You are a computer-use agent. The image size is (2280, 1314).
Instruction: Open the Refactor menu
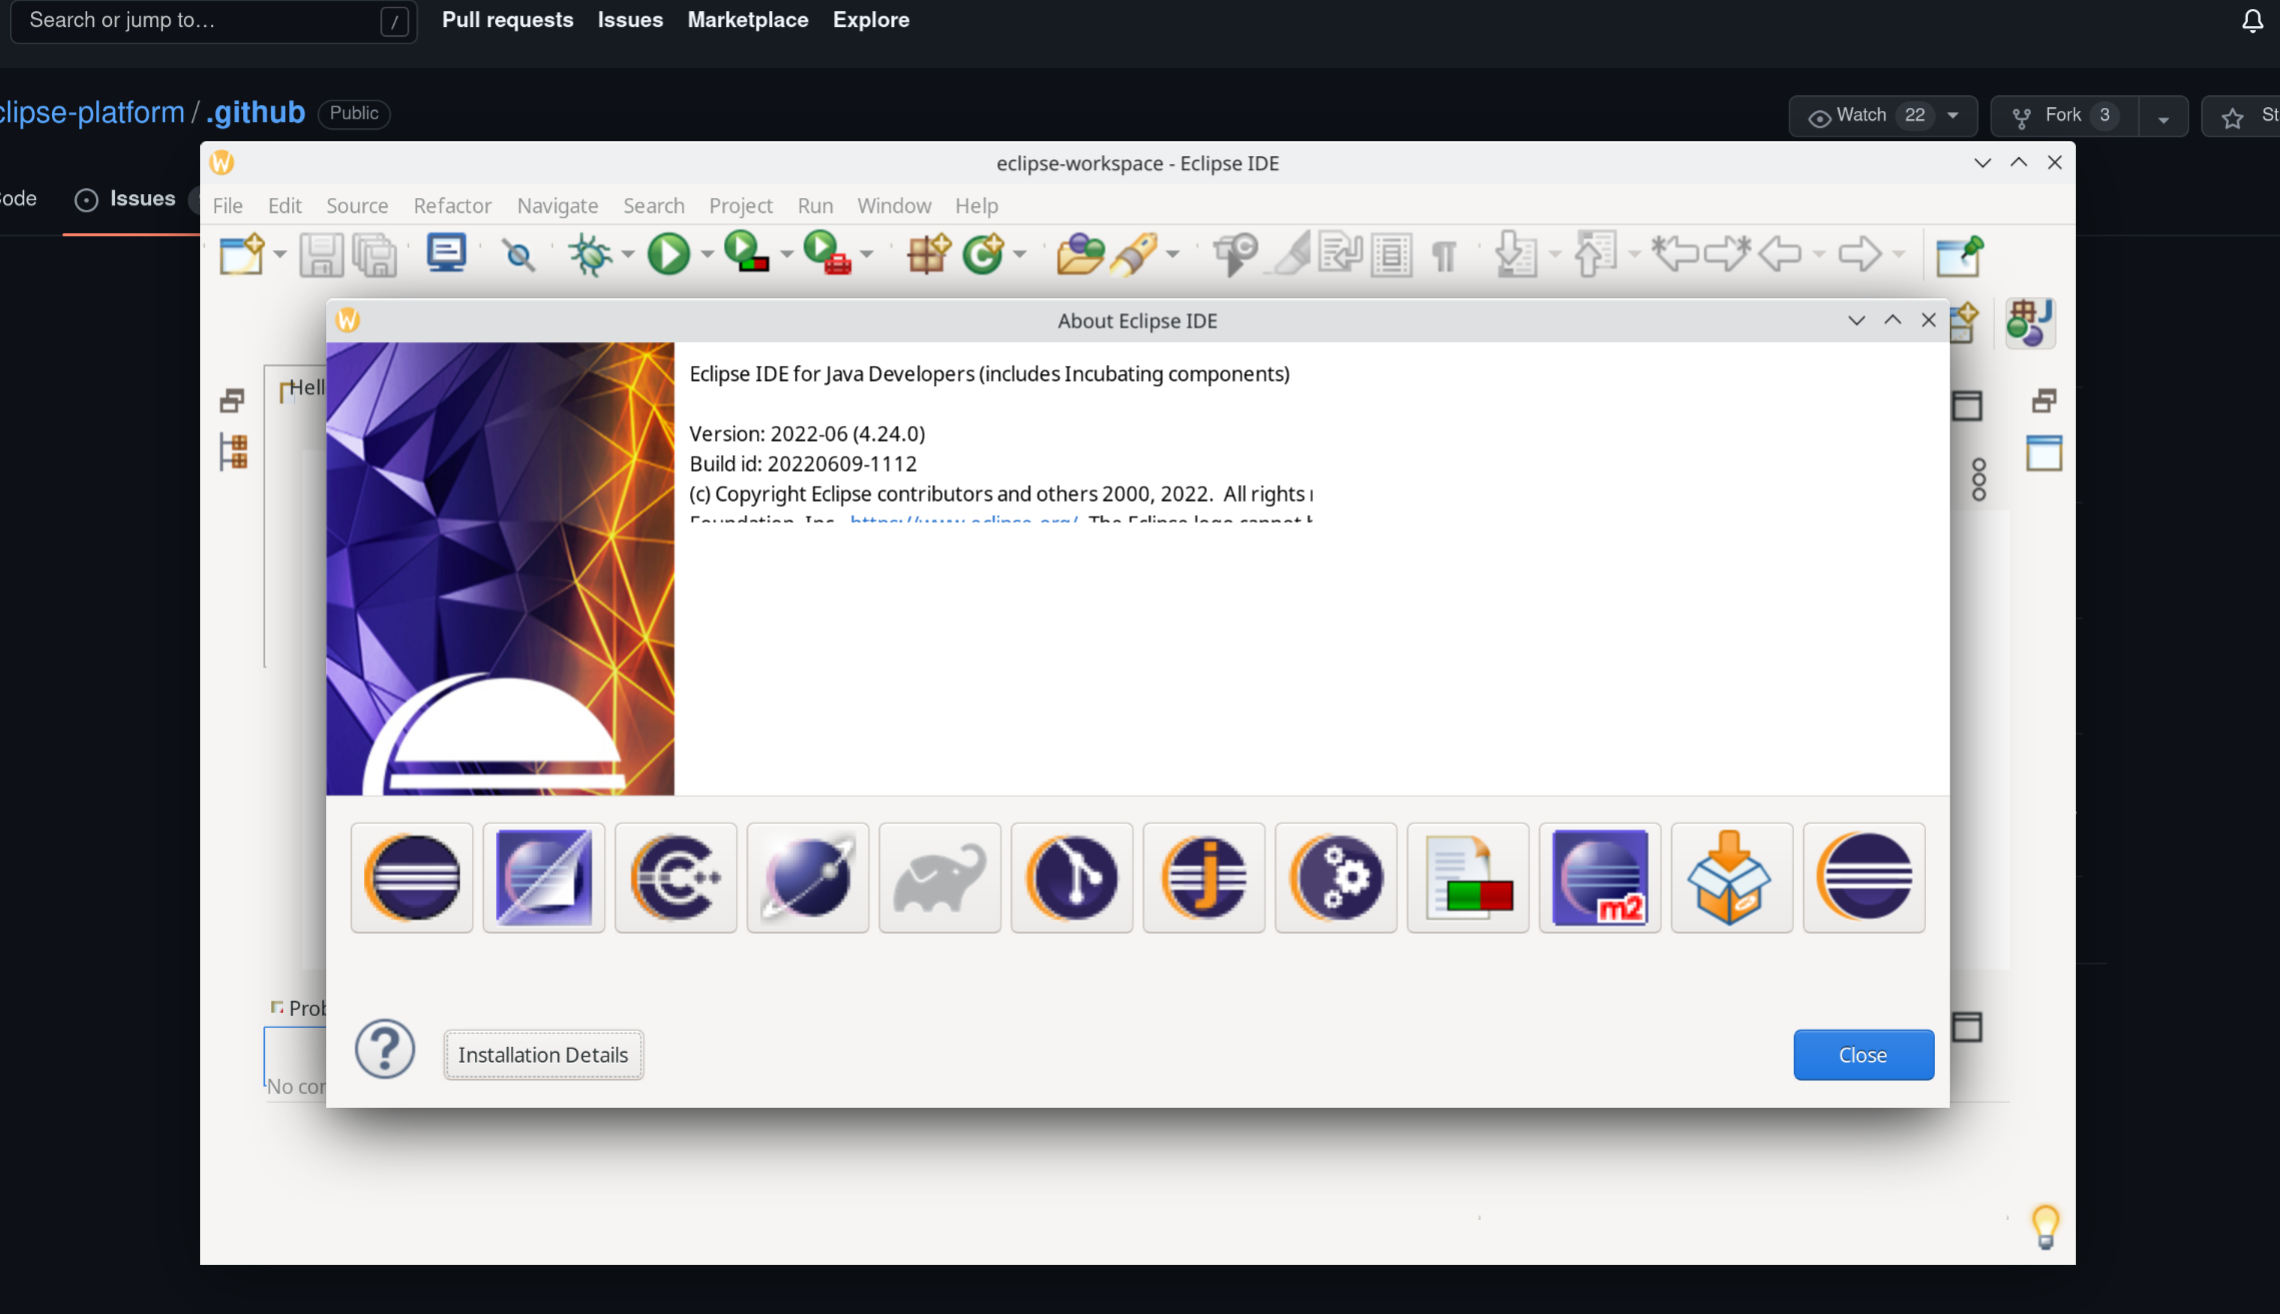pyautogui.click(x=452, y=206)
